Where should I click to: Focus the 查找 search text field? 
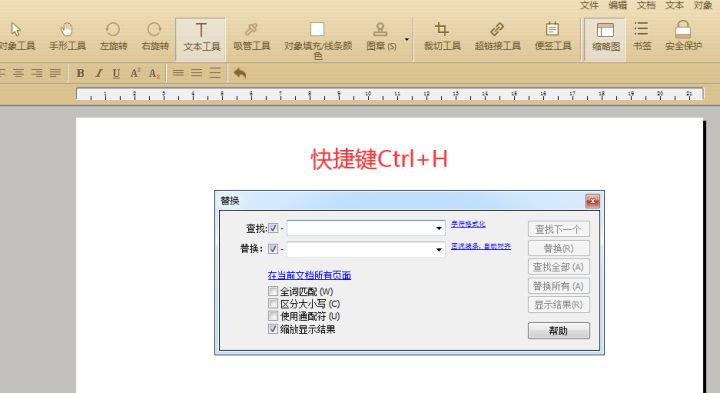click(x=366, y=228)
